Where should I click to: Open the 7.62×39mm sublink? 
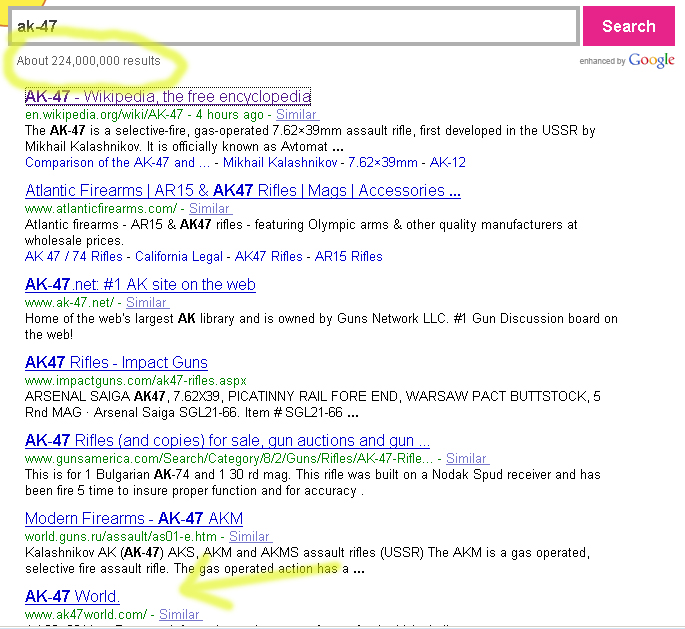point(383,162)
